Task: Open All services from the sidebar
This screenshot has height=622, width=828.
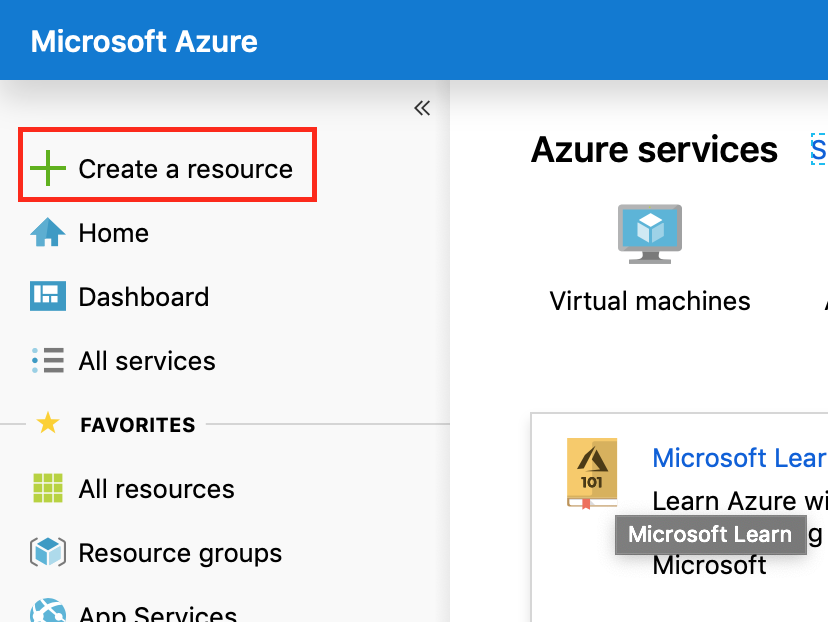Action: point(147,361)
